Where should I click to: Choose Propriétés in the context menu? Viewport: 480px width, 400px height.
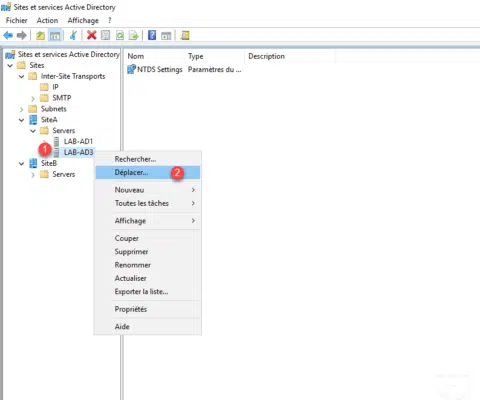pyautogui.click(x=148, y=309)
